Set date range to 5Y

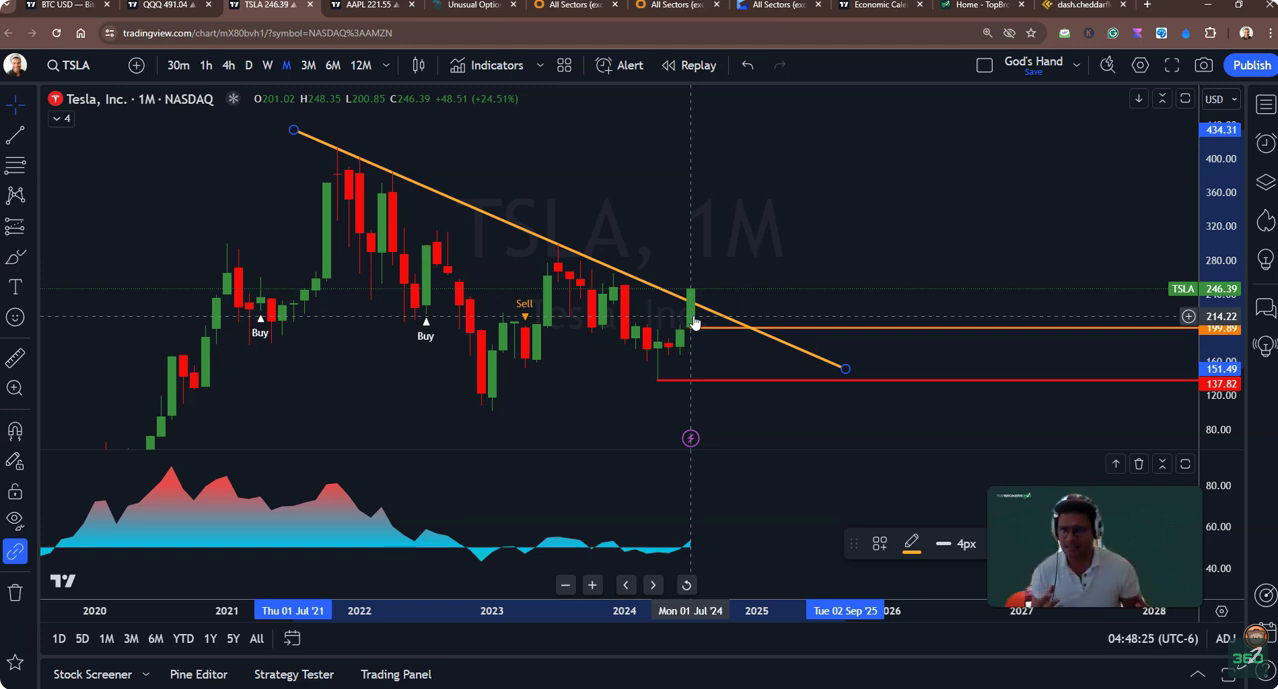point(233,638)
